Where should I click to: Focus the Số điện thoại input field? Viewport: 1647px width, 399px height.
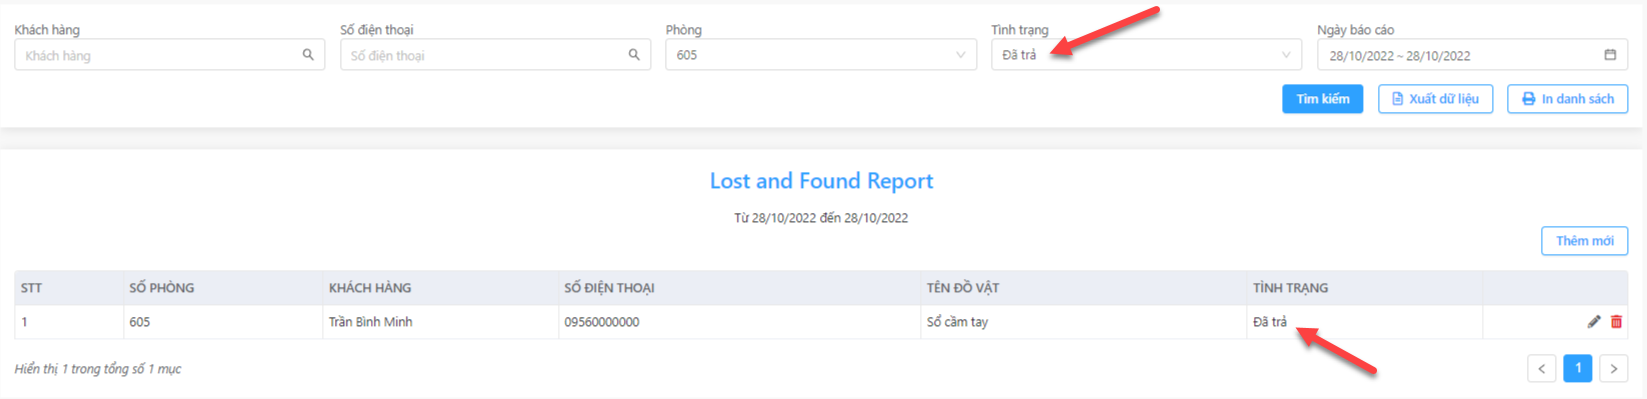coord(495,55)
